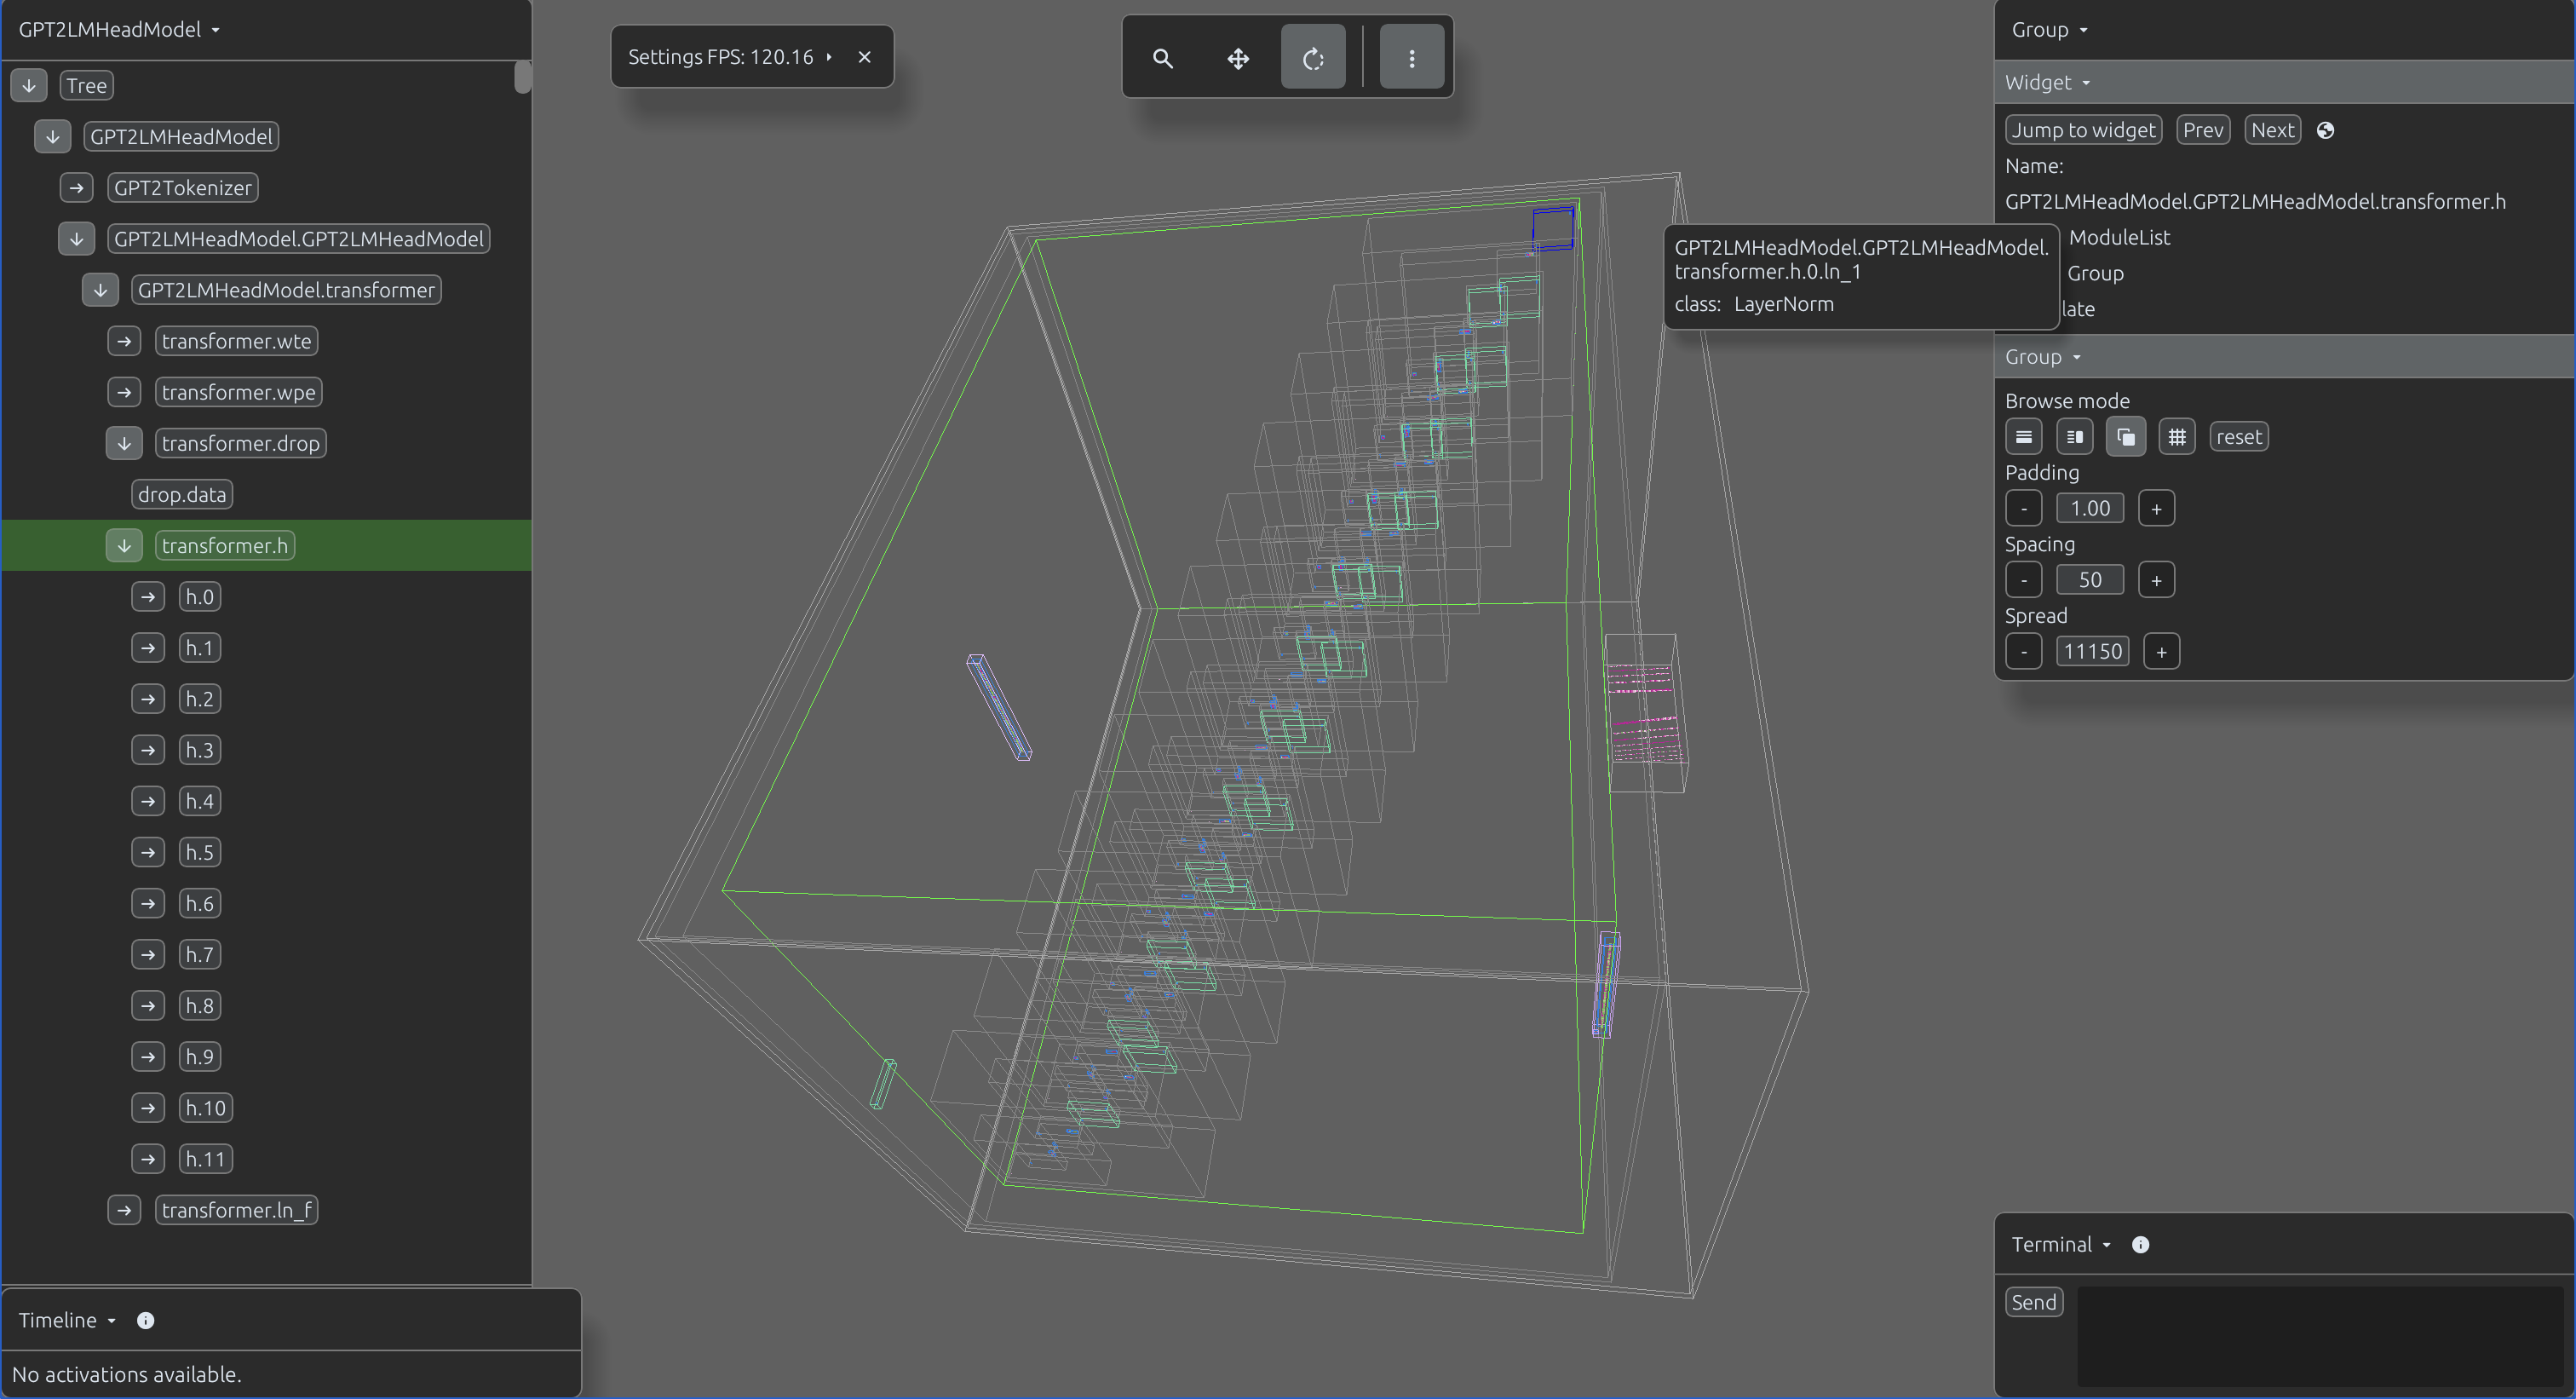Screen dimensions: 2576x1399
Task: Select the list browse mode
Action: [2023, 437]
